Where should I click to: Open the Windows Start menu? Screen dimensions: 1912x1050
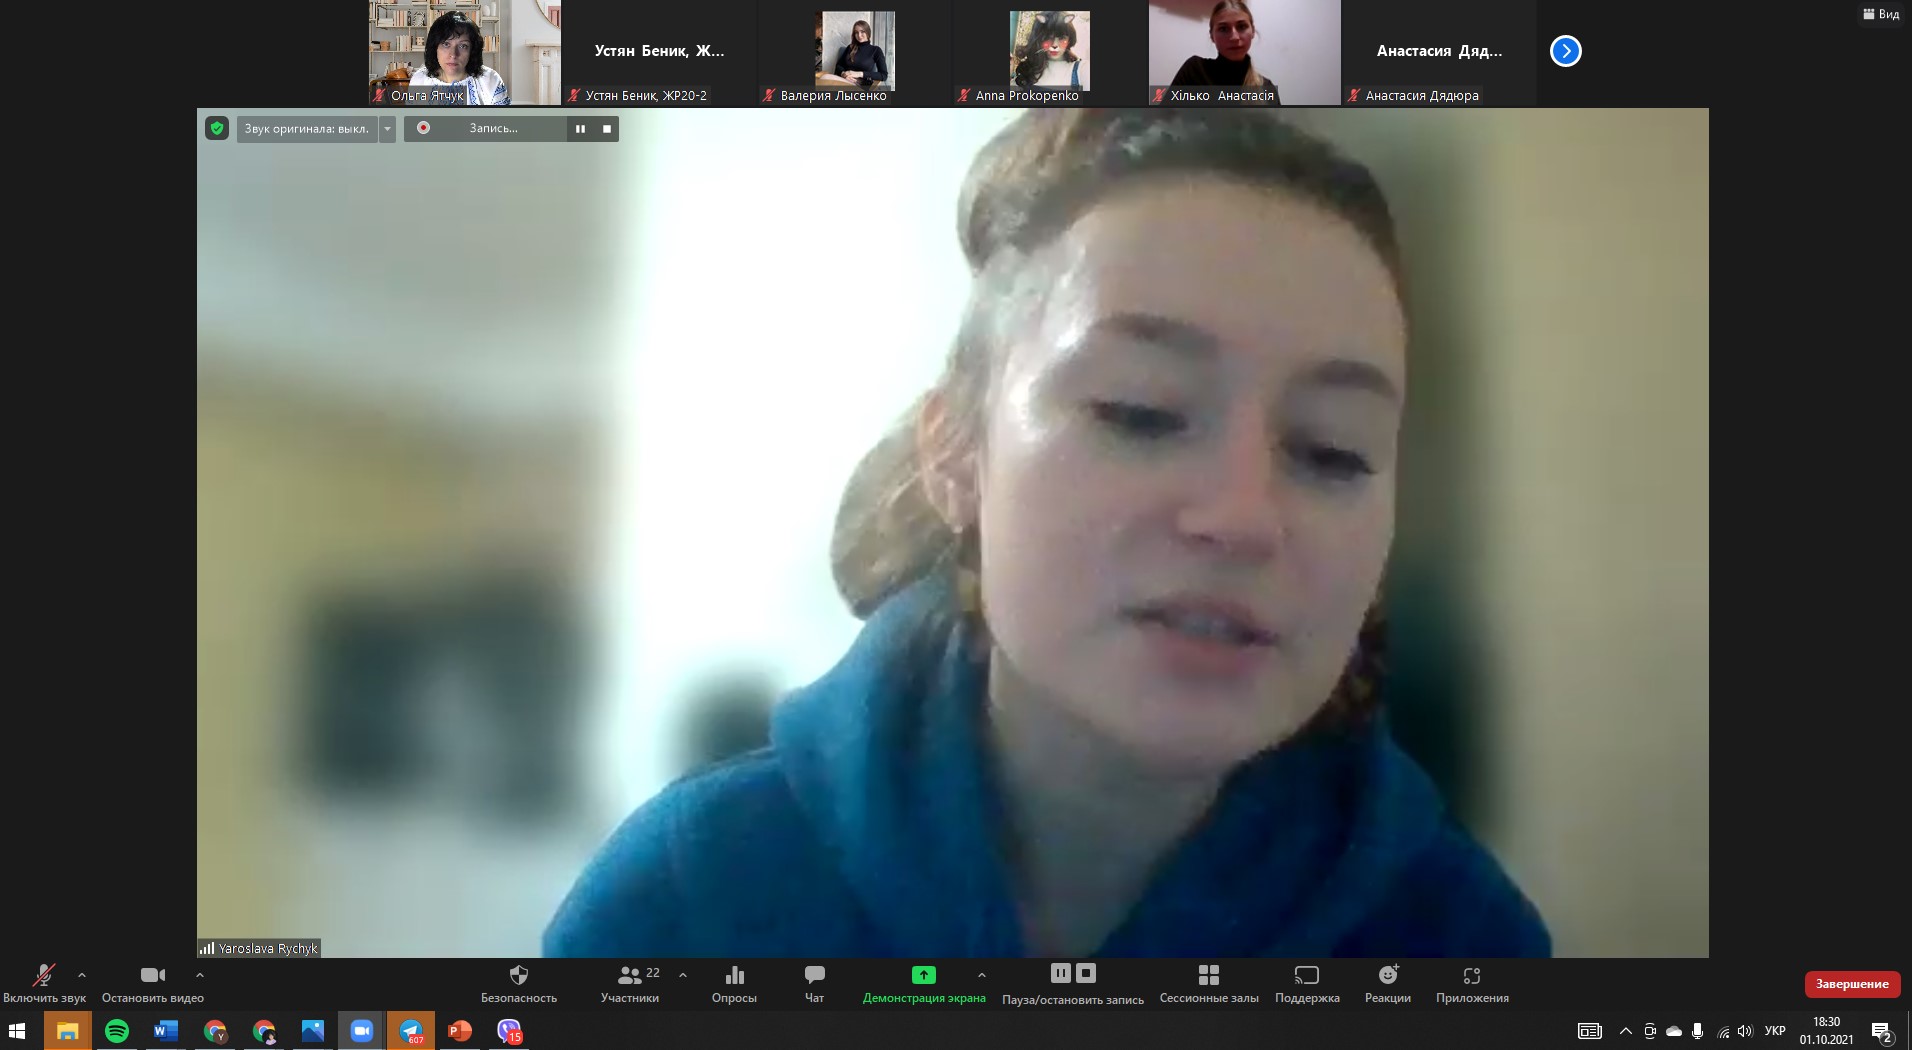17,1031
